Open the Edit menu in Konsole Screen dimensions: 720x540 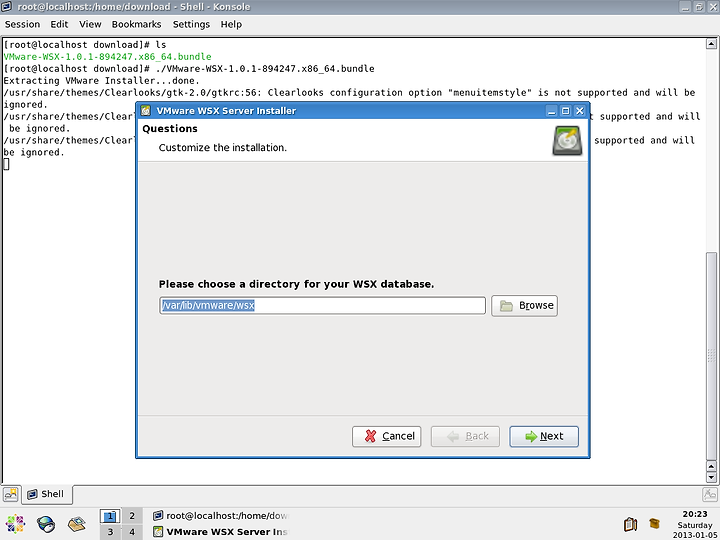coord(59,24)
